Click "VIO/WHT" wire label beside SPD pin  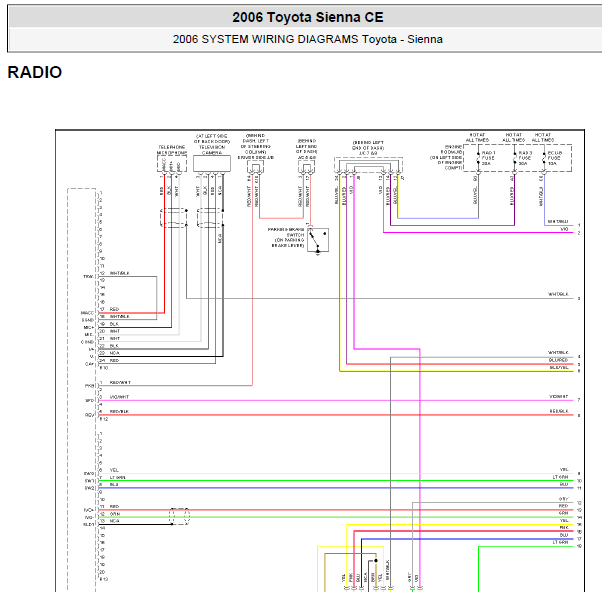119,397
